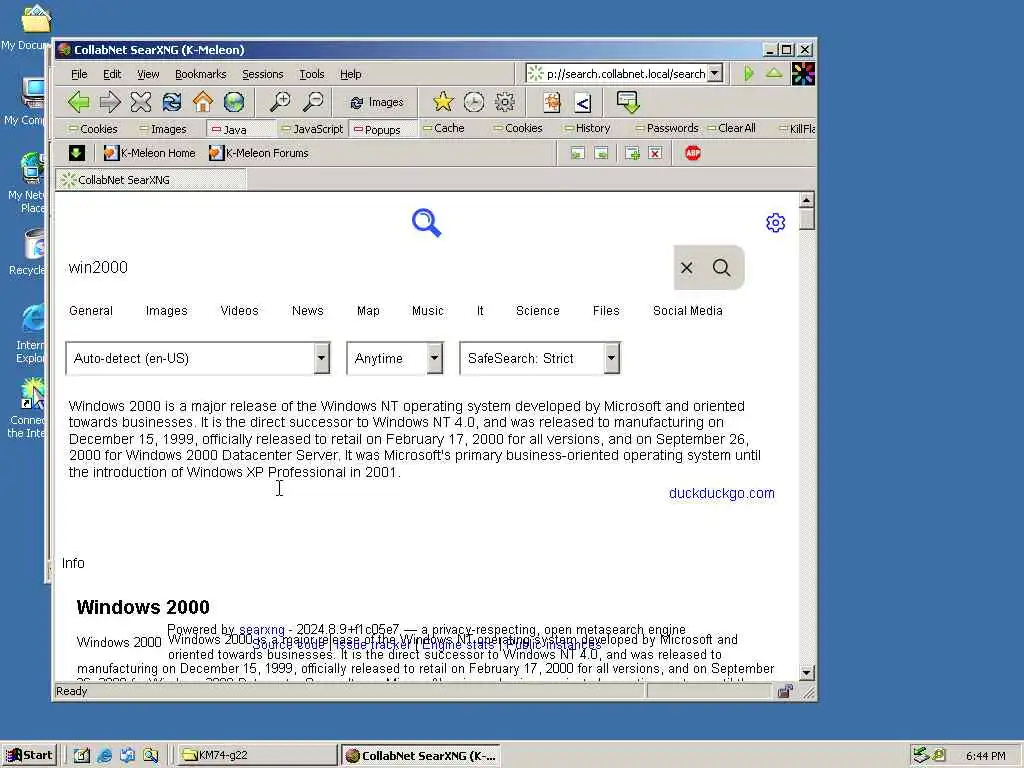This screenshot has width=1024, height=768.
Task: Go back with the green left arrow
Action: [x=78, y=102]
